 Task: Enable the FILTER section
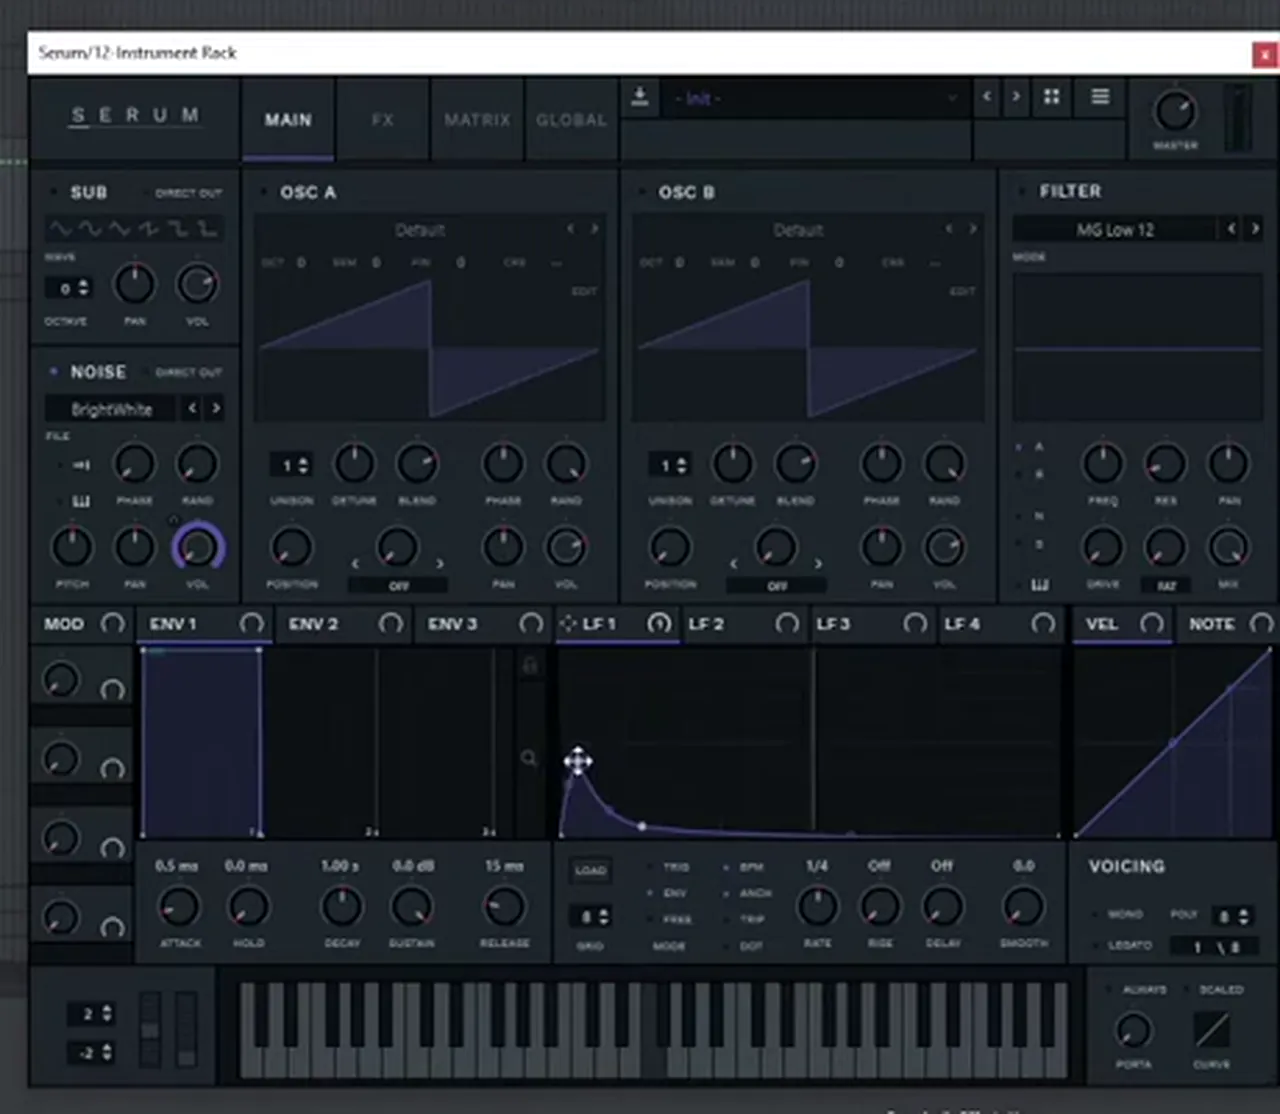(x=1021, y=191)
